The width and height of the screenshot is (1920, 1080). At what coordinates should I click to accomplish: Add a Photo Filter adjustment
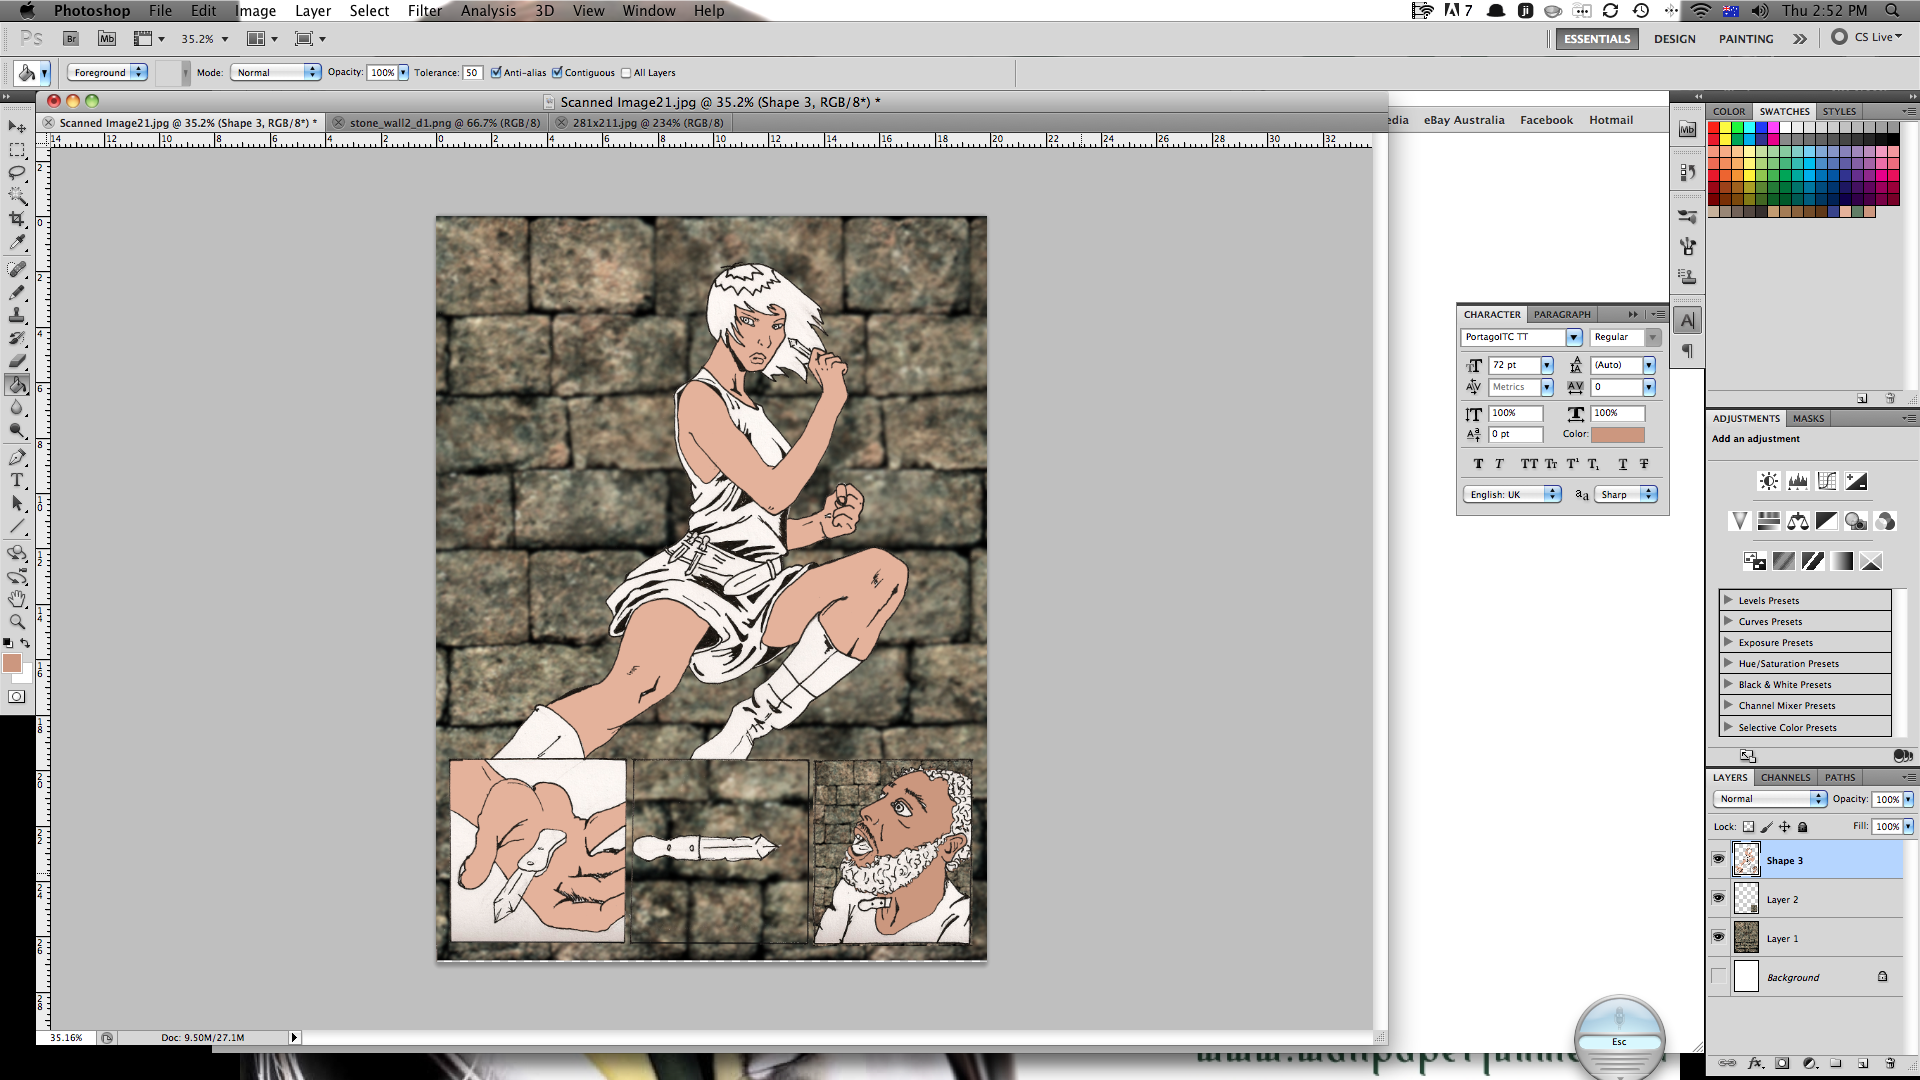pyautogui.click(x=1856, y=521)
